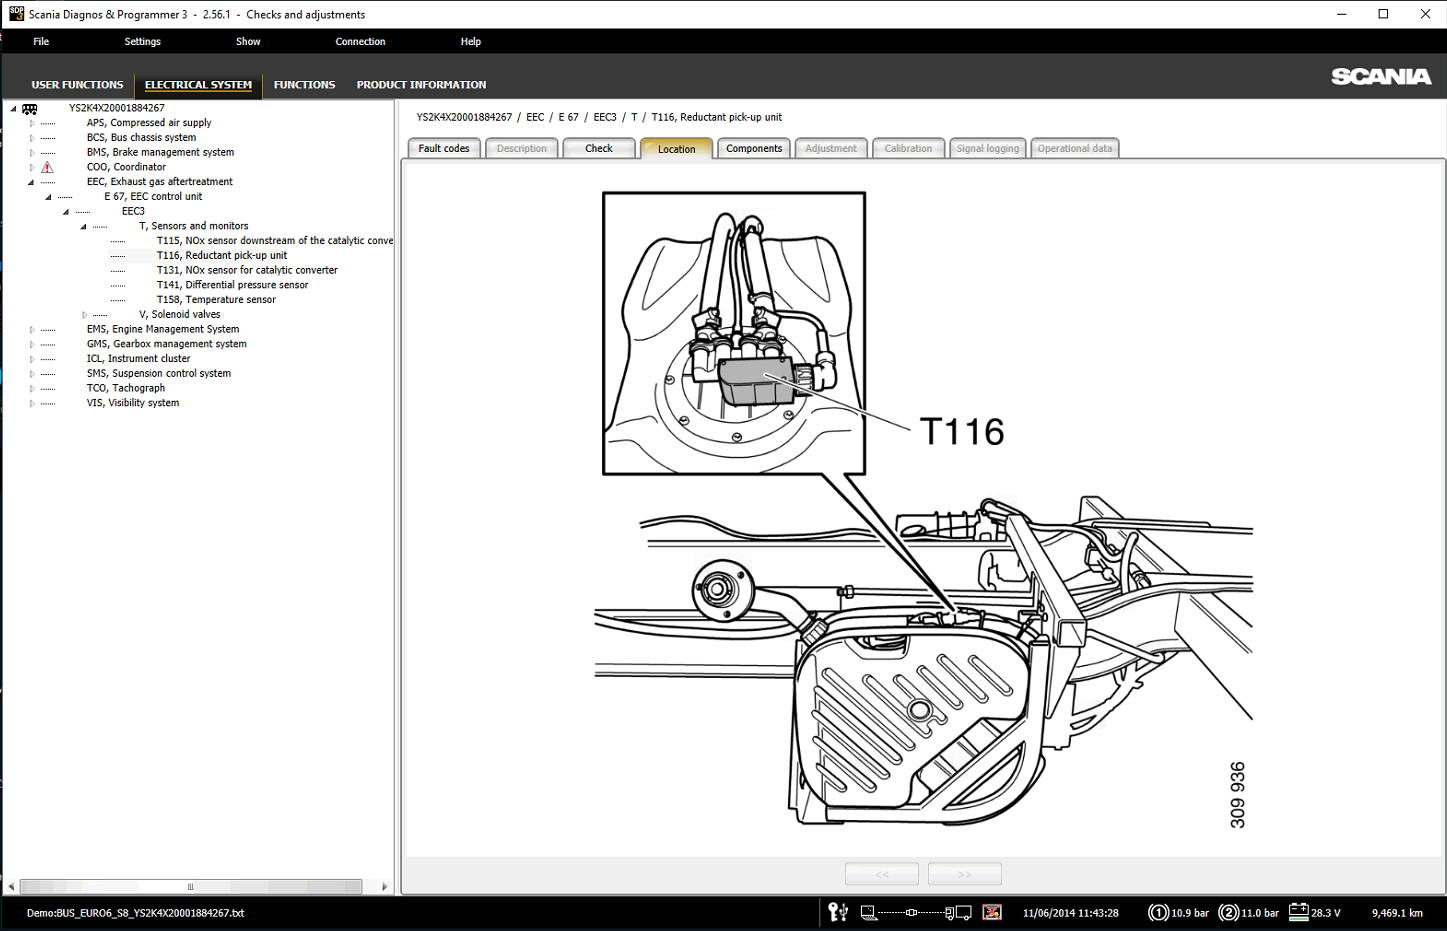The image size is (1447, 931).
Task: Click the 11/06/2014 11:43:28 timestamp
Action: pos(1070,913)
